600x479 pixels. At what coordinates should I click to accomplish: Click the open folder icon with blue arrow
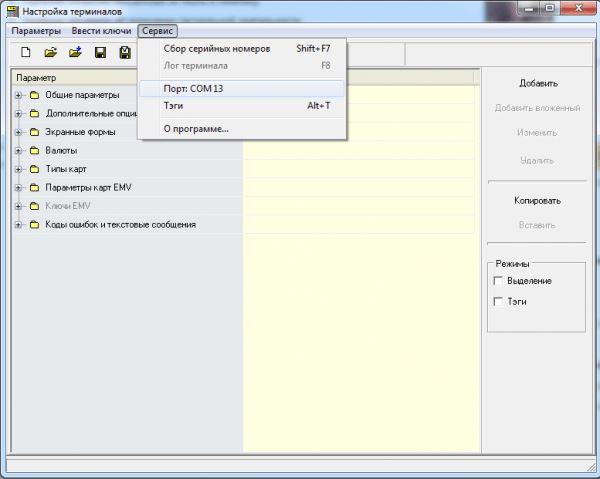coord(75,52)
